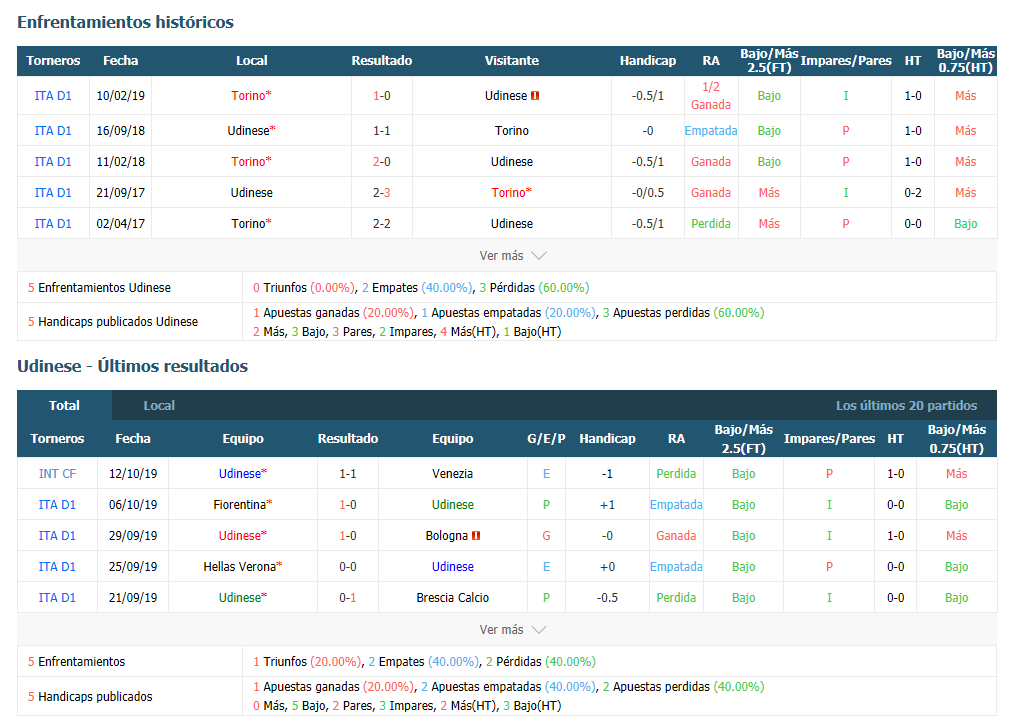Click green Udinese opposite Fiorentina

pyautogui.click(x=452, y=505)
